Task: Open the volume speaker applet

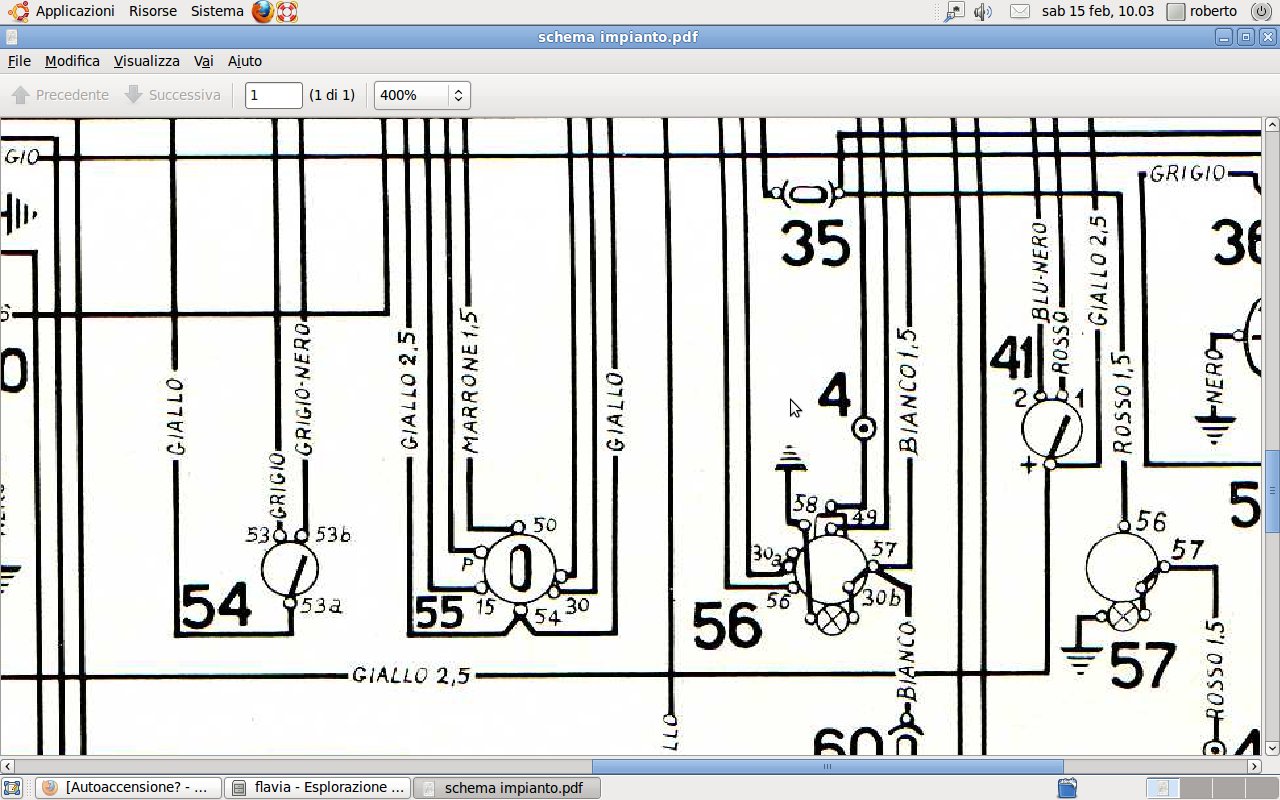Action: click(x=983, y=12)
